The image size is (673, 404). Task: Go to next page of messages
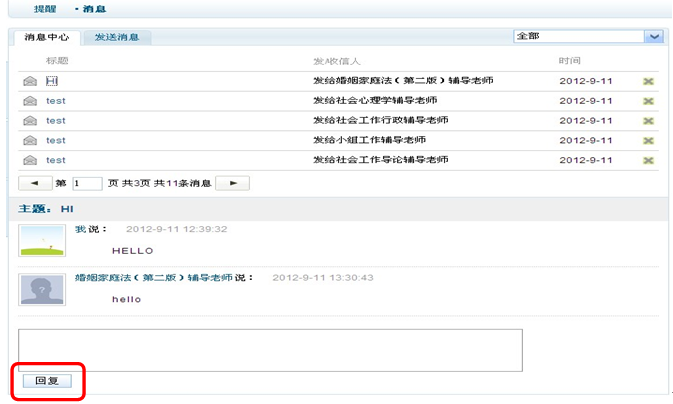point(233,183)
